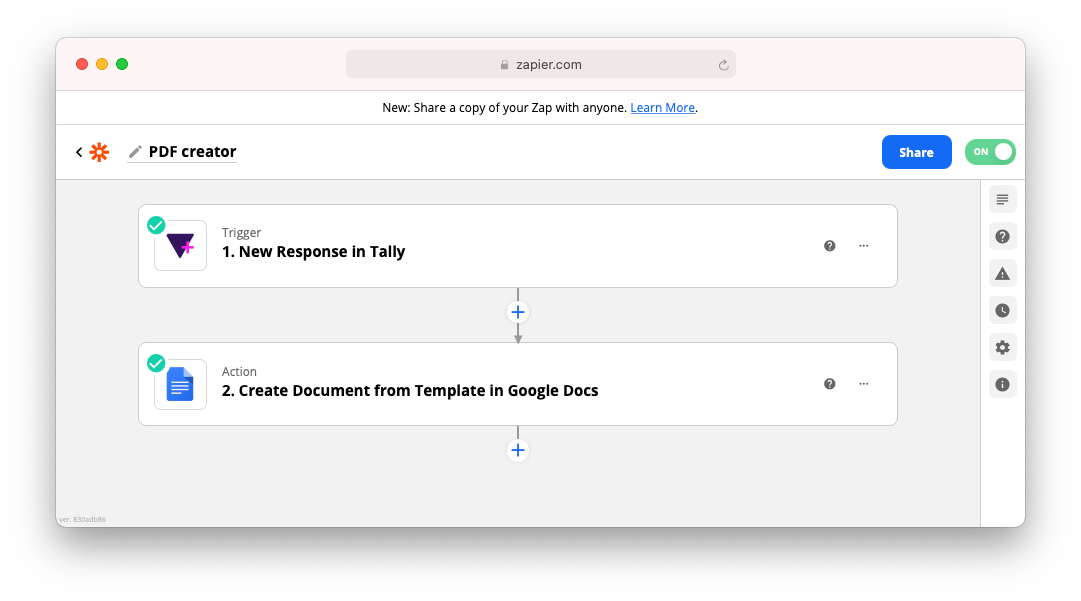Click the zapier.com address bar
Image resolution: width=1081 pixels, height=601 pixels.
[540, 64]
